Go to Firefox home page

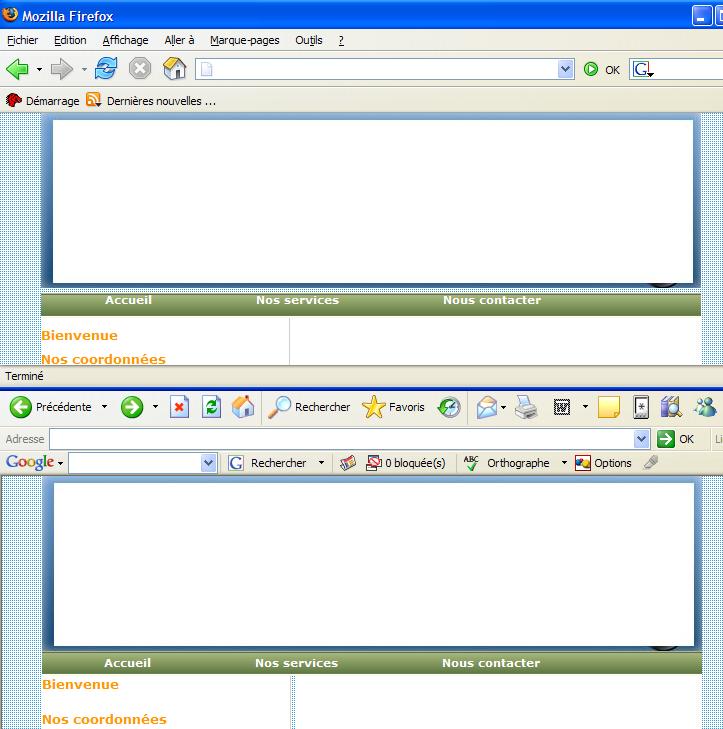tap(175, 68)
